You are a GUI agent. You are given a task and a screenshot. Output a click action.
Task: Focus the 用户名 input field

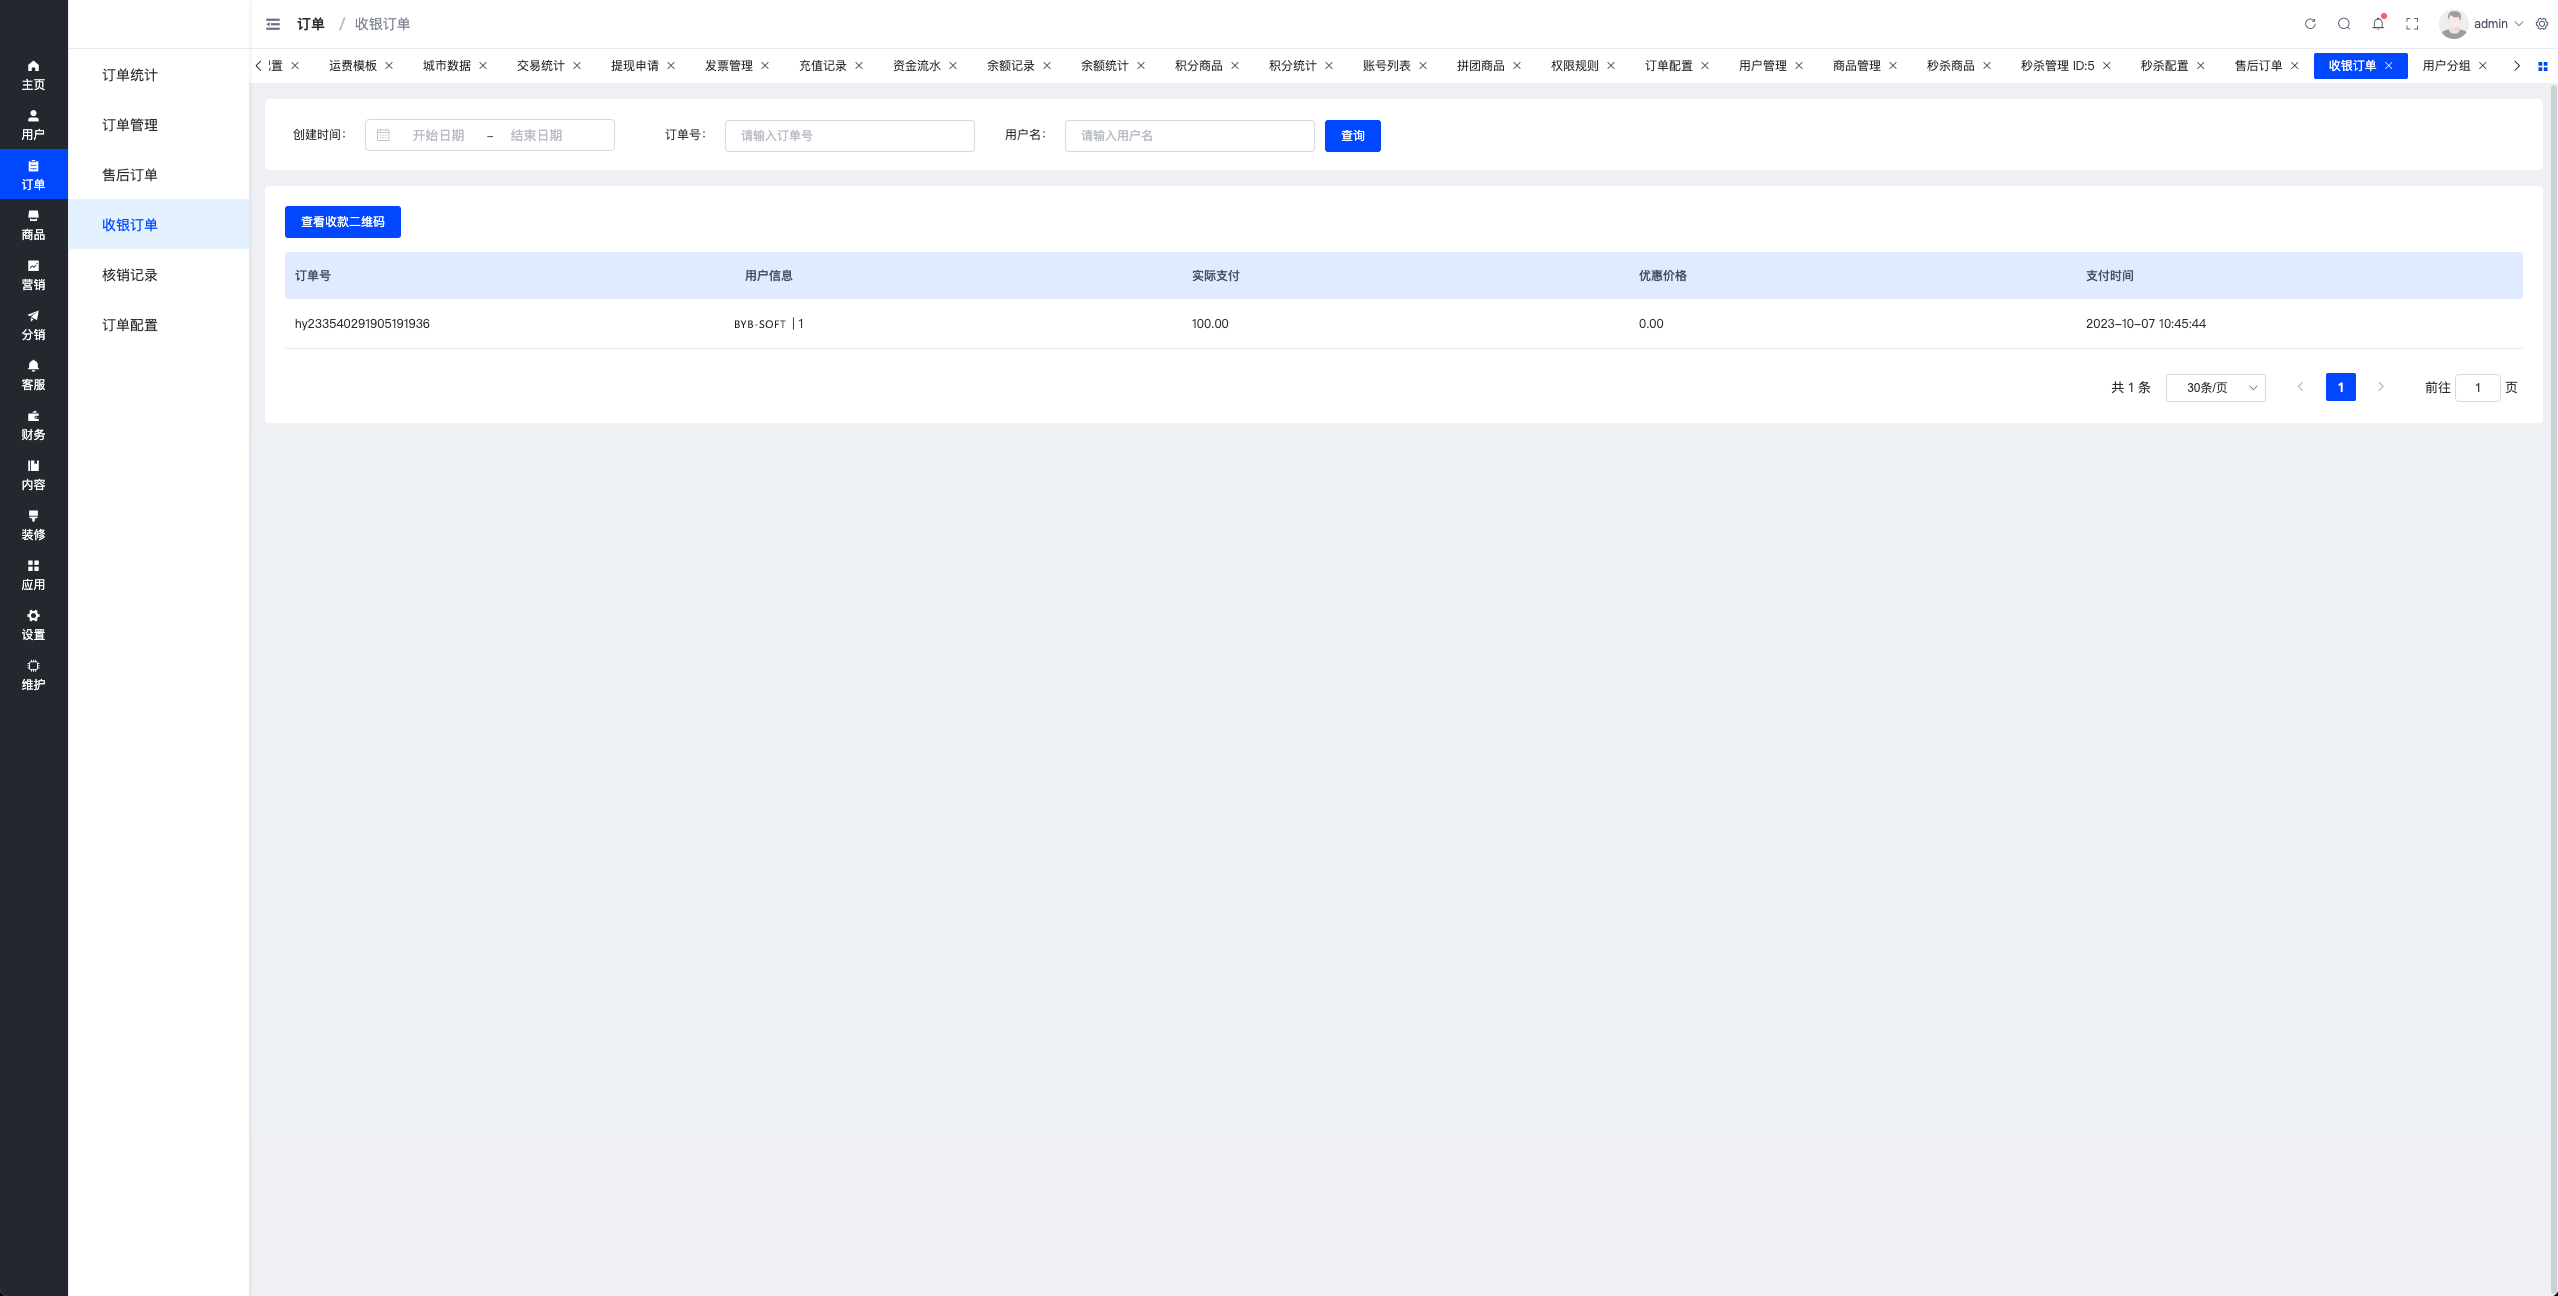(x=1189, y=135)
